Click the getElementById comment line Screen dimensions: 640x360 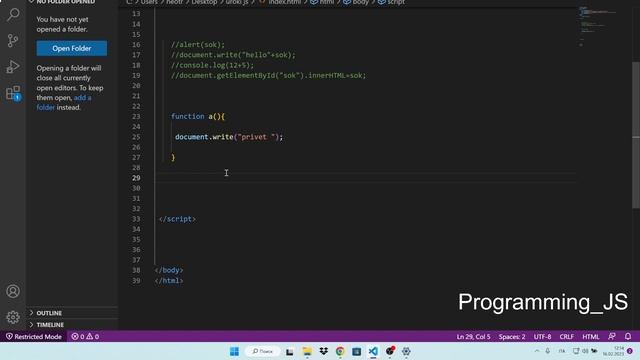(x=269, y=76)
